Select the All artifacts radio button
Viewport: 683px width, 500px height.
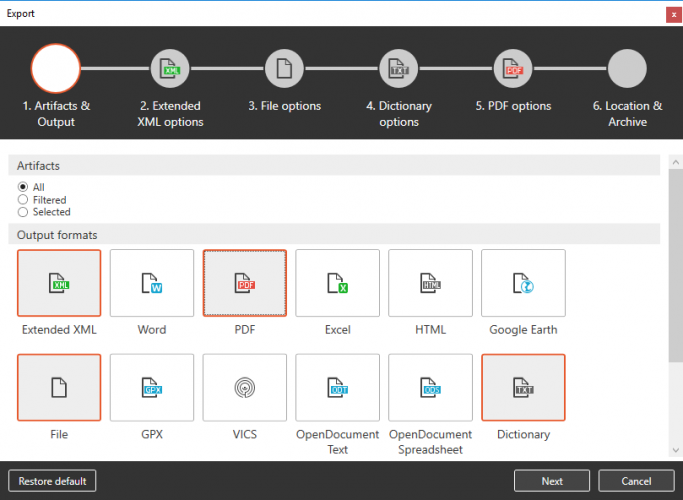(x=23, y=187)
